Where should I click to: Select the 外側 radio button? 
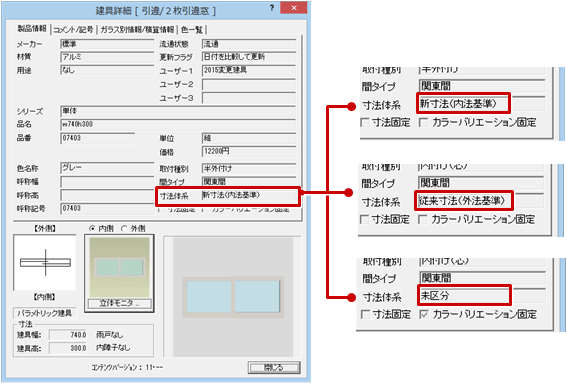124,228
